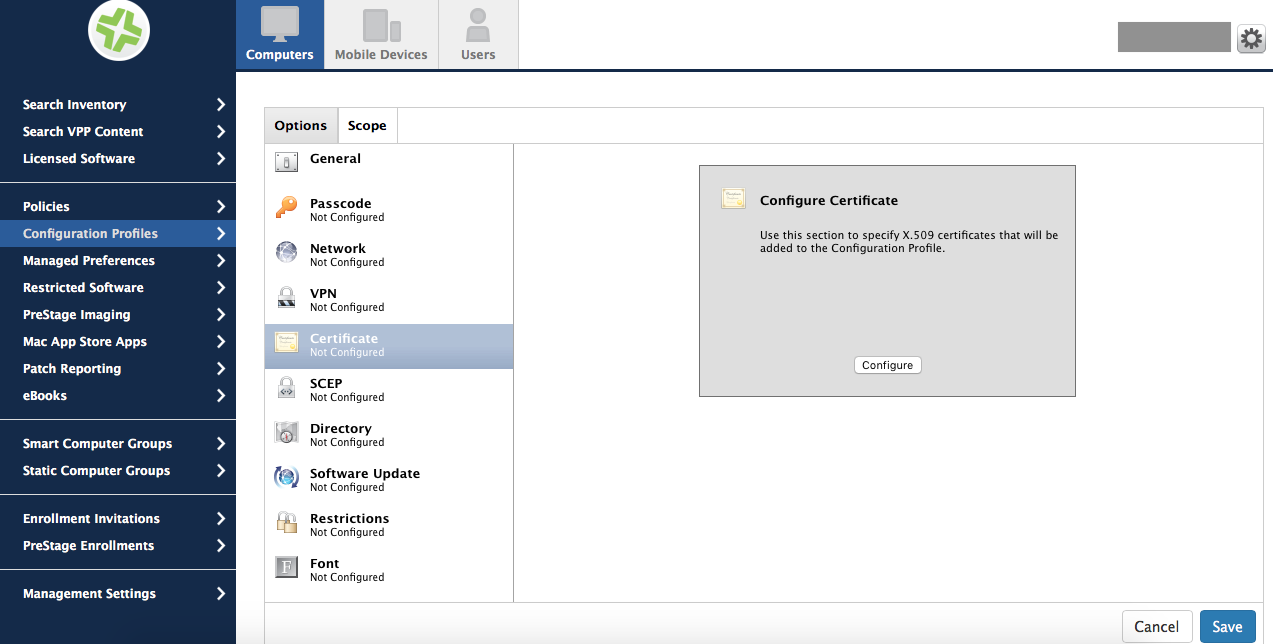Click certificate icon in Configure Certificate panel
This screenshot has width=1273, height=644.
[x=734, y=199]
